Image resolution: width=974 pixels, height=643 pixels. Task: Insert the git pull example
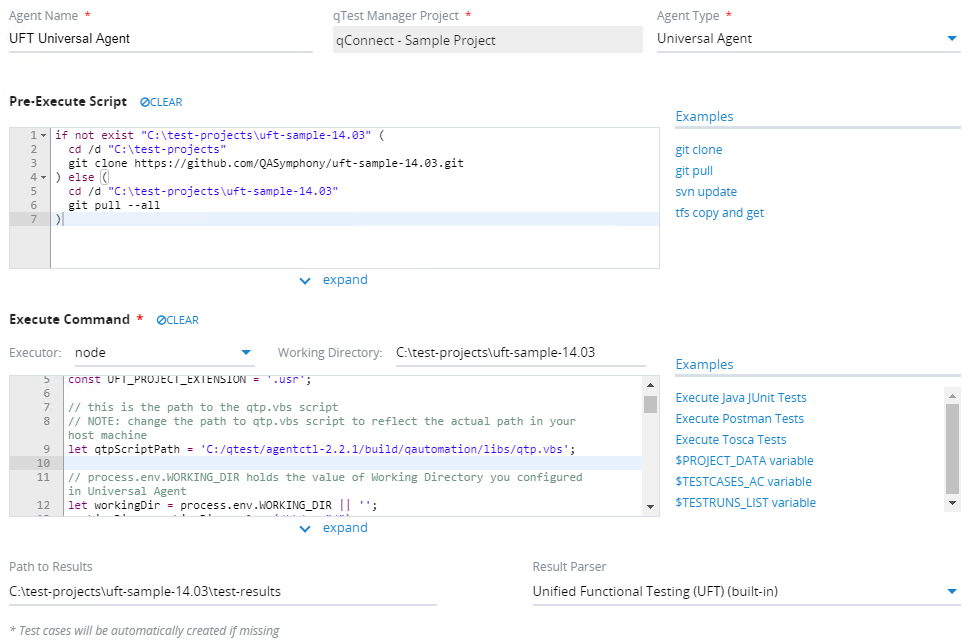(x=694, y=171)
